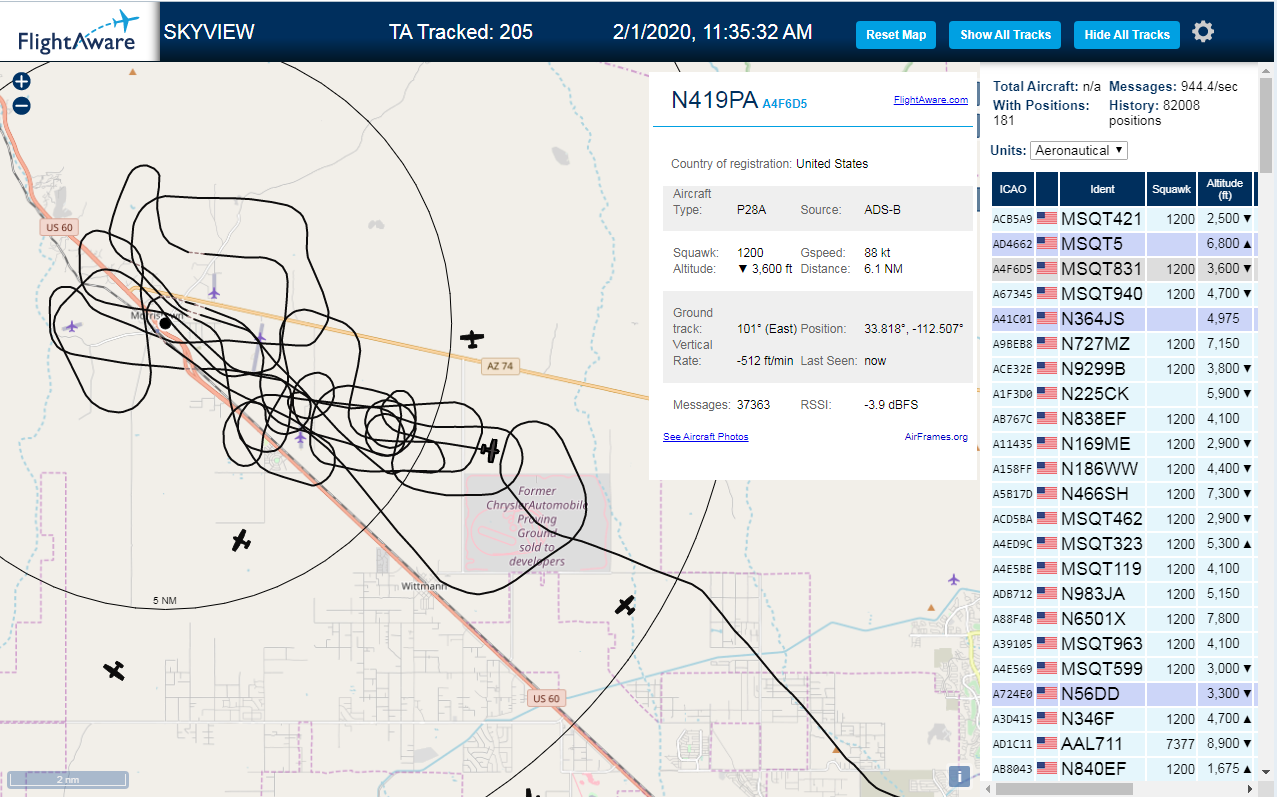Zoom in the map with plus button
The height and width of the screenshot is (797, 1277).
22,82
